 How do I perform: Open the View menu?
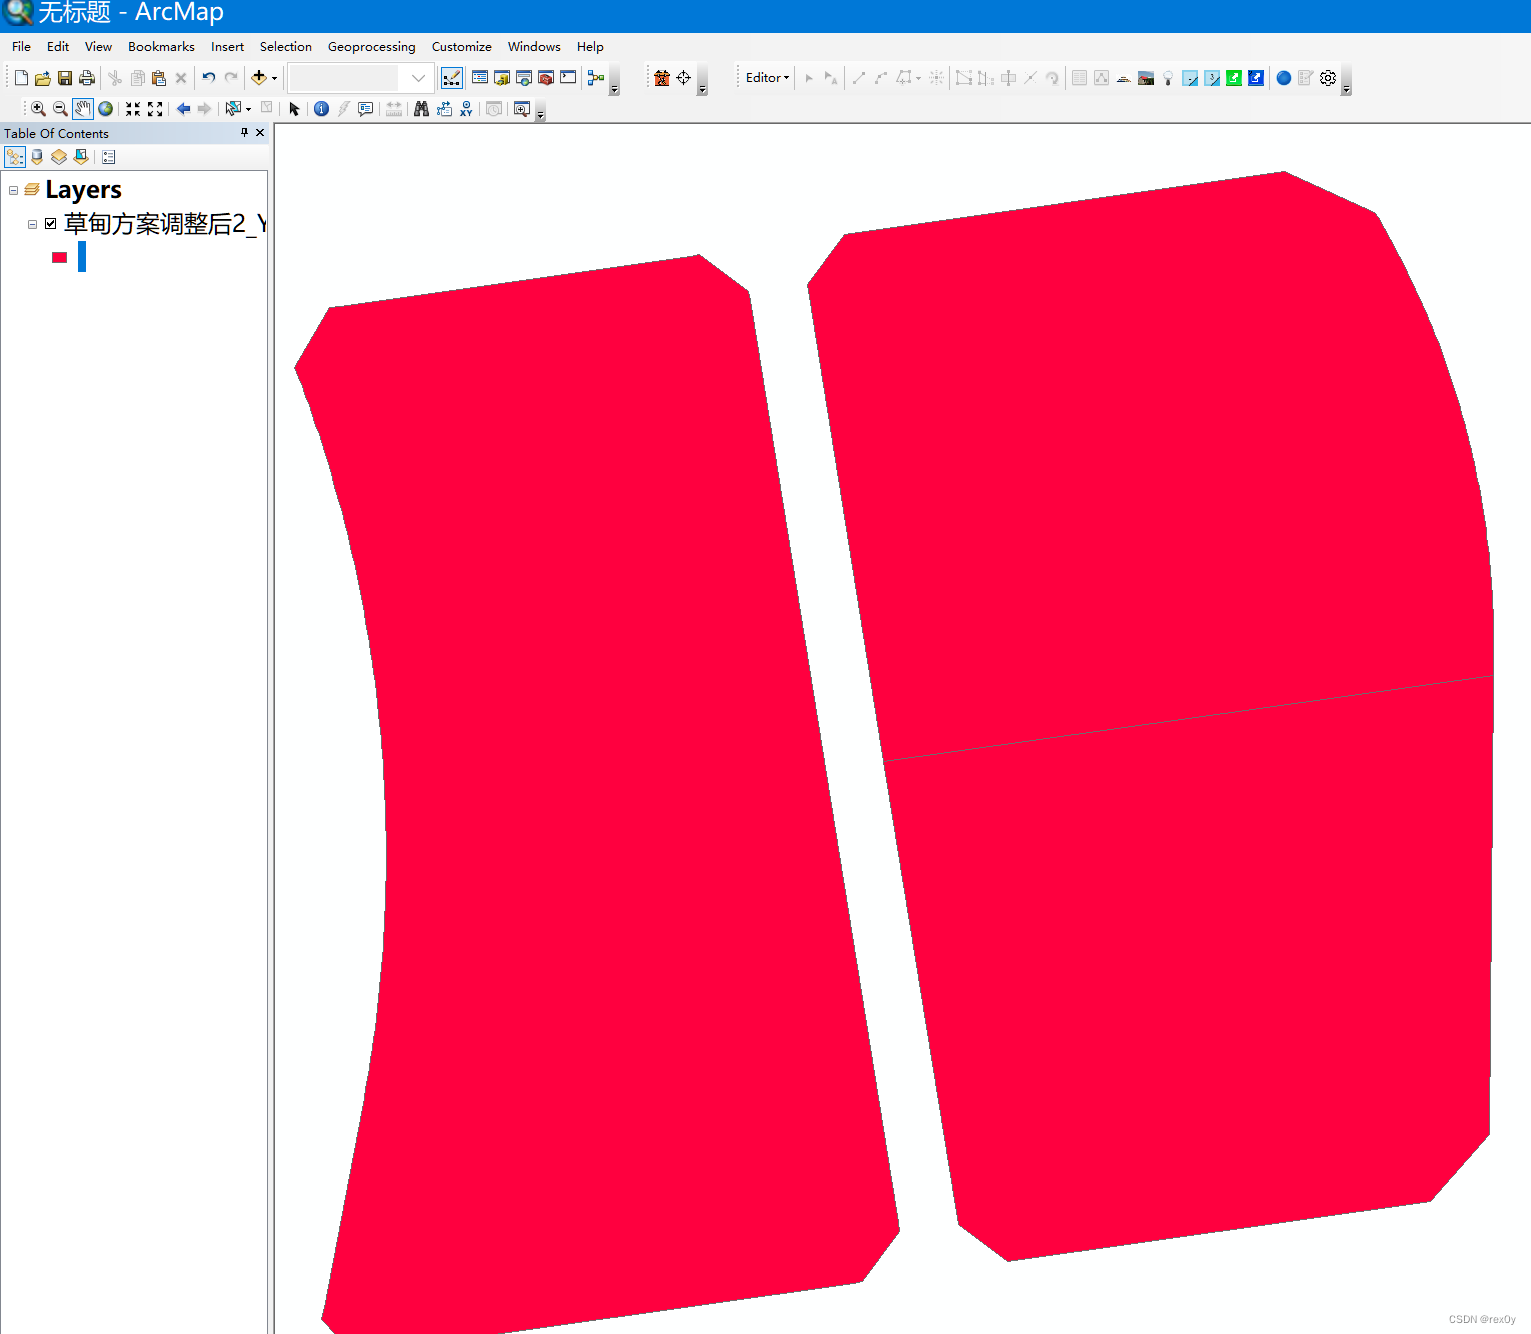click(x=98, y=47)
